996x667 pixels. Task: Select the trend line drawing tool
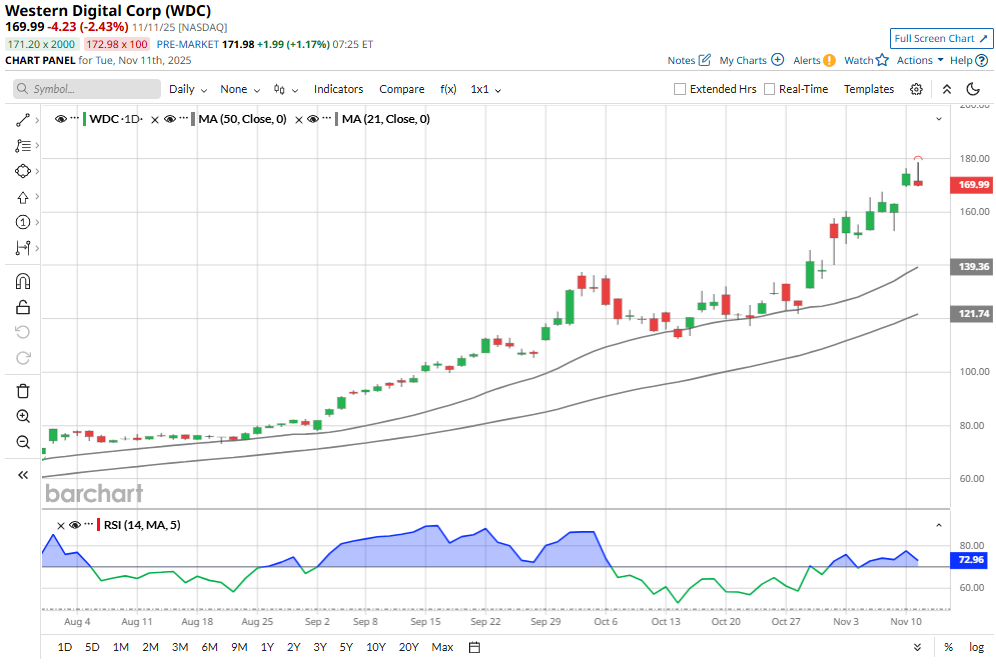coord(23,119)
